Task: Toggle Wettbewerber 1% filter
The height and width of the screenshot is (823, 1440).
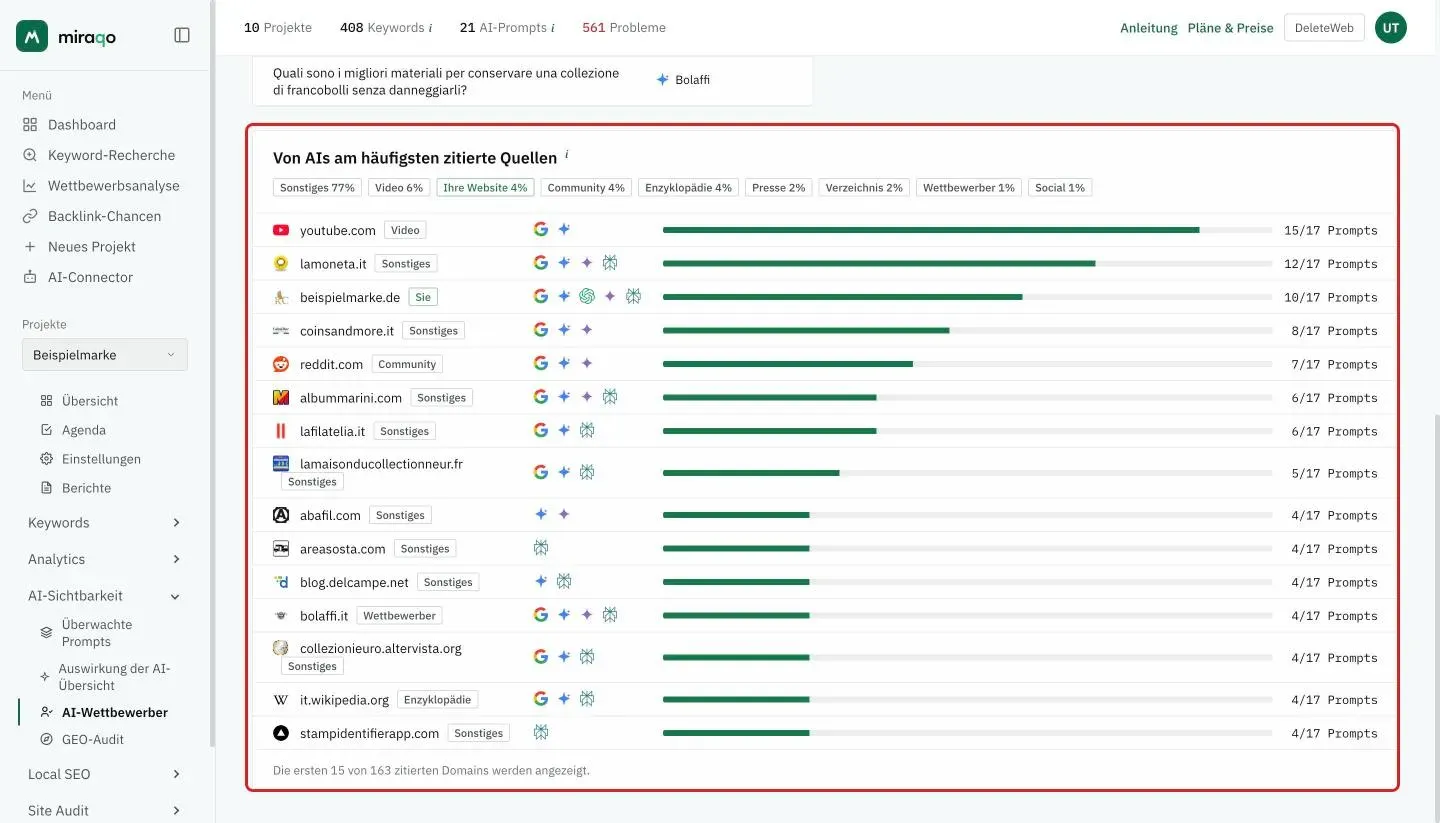Action: pyautogui.click(x=969, y=188)
